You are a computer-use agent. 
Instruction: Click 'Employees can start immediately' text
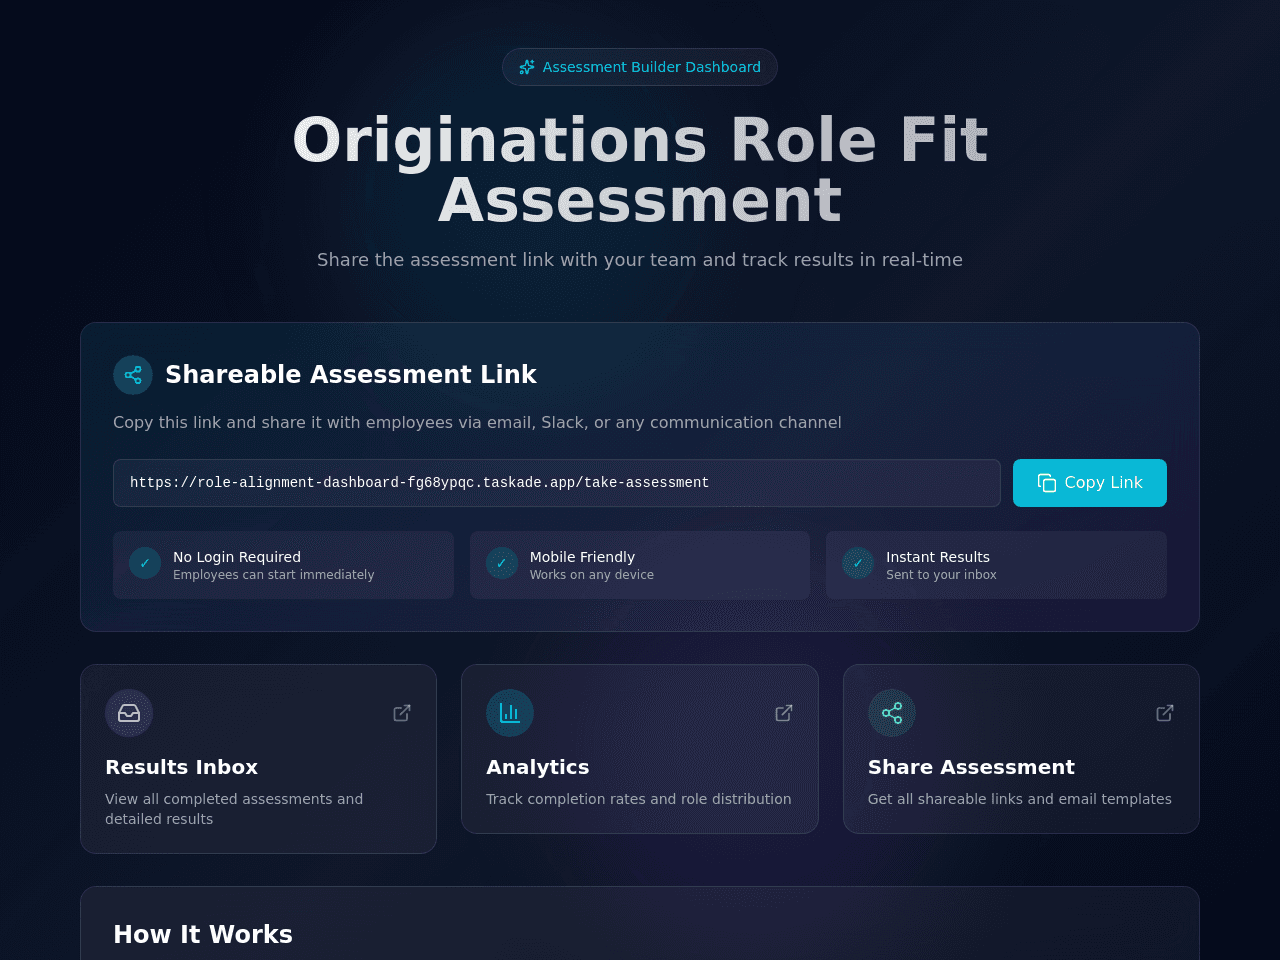274,575
